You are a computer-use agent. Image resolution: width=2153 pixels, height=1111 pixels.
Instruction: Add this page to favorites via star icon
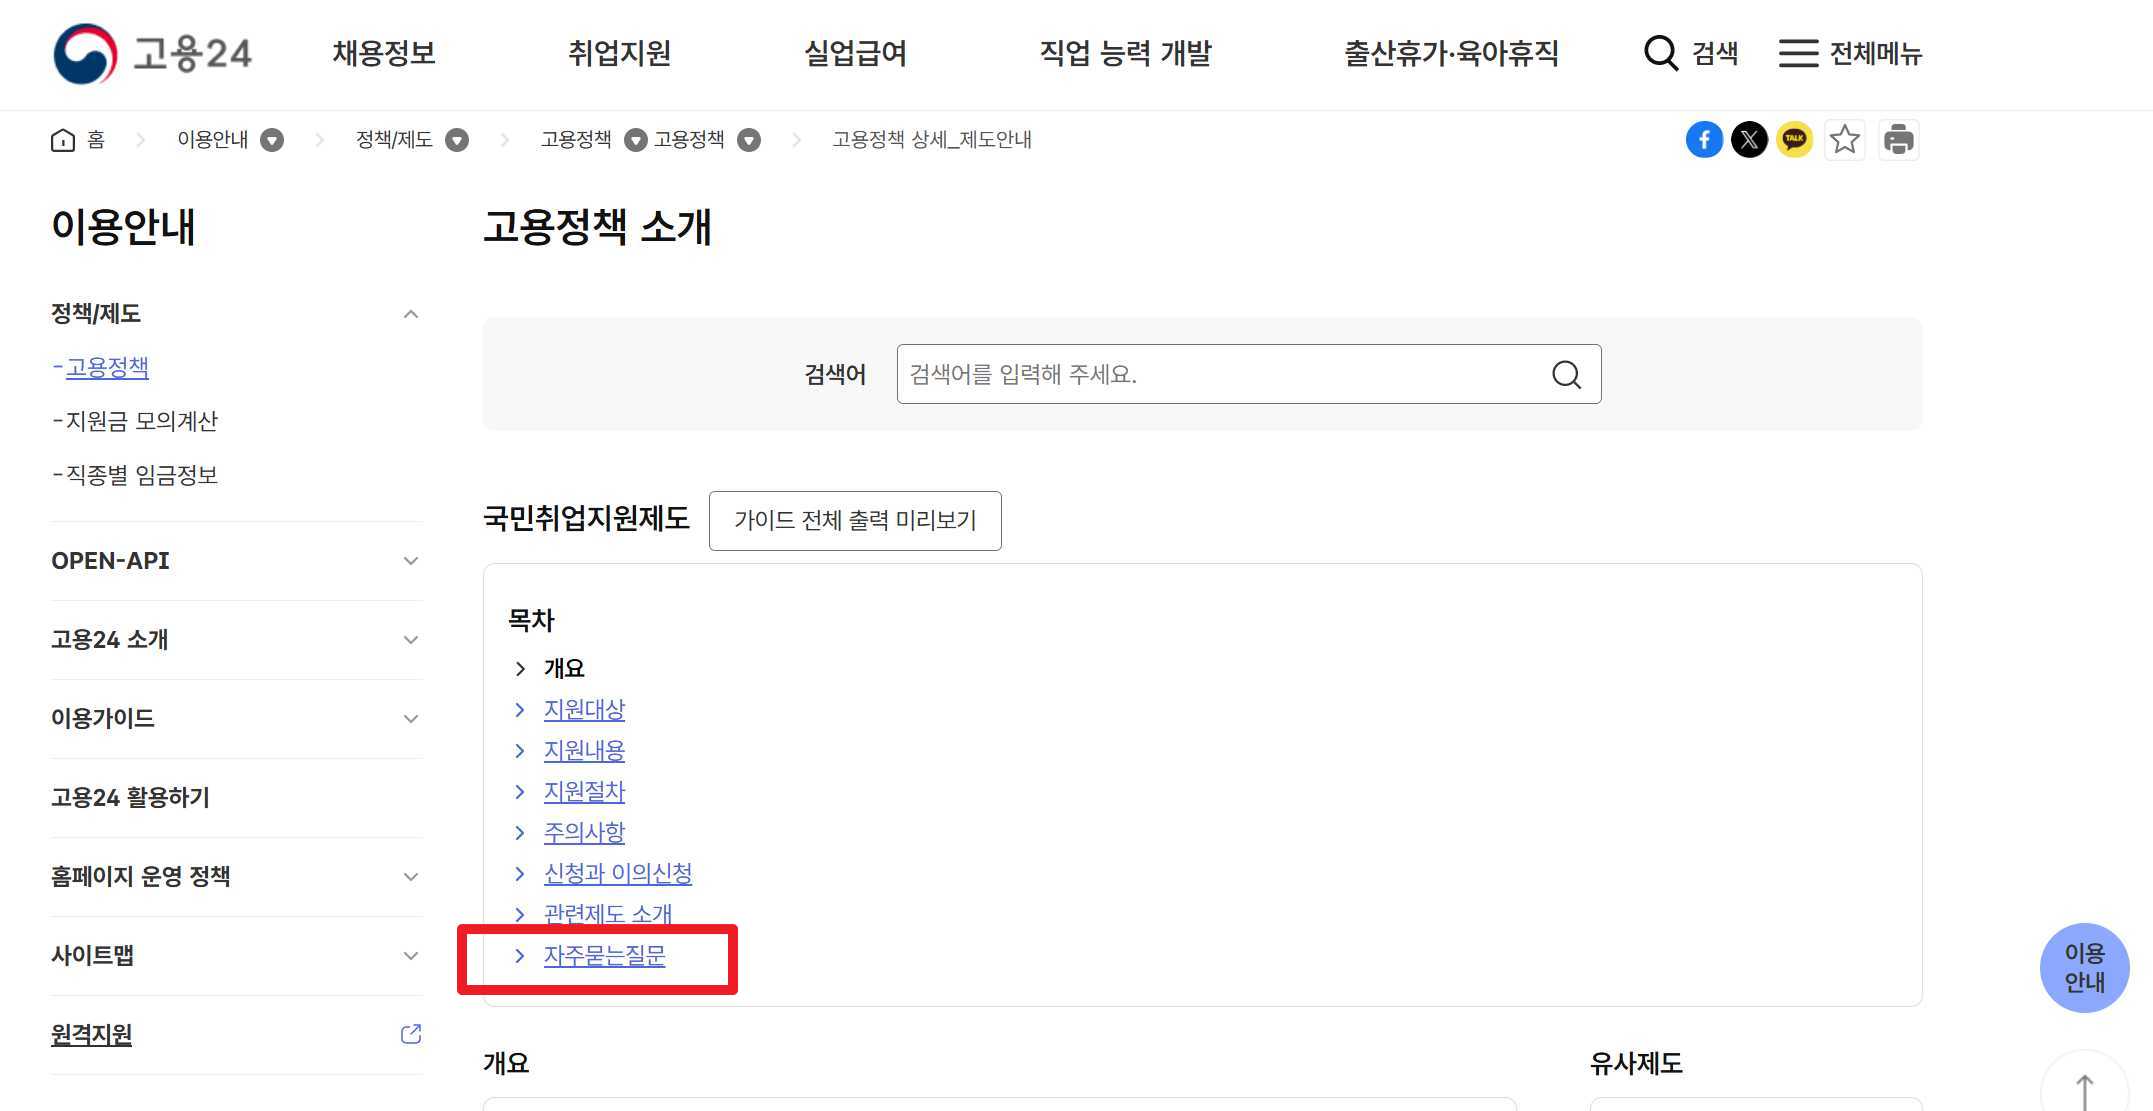coord(1845,139)
